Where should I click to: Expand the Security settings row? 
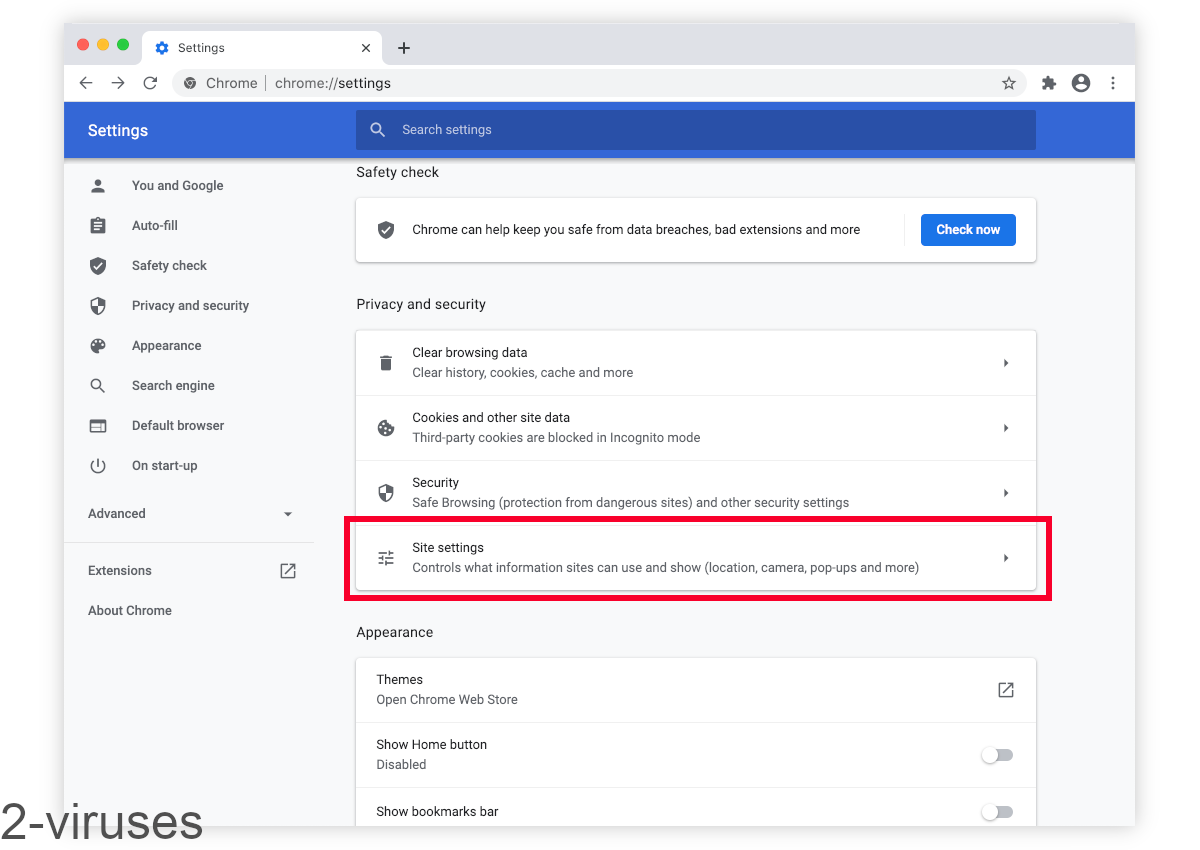(x=1005, y=493)
